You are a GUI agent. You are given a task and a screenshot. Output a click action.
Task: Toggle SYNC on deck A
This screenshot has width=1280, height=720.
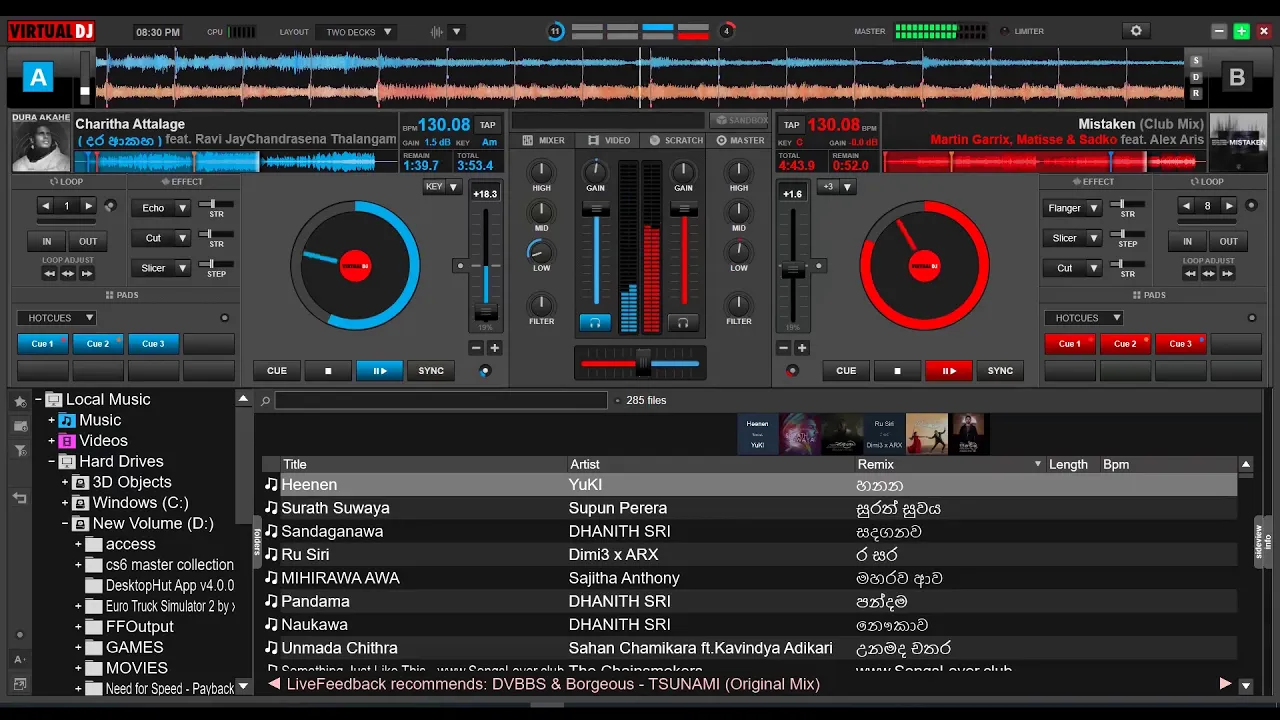431,371
